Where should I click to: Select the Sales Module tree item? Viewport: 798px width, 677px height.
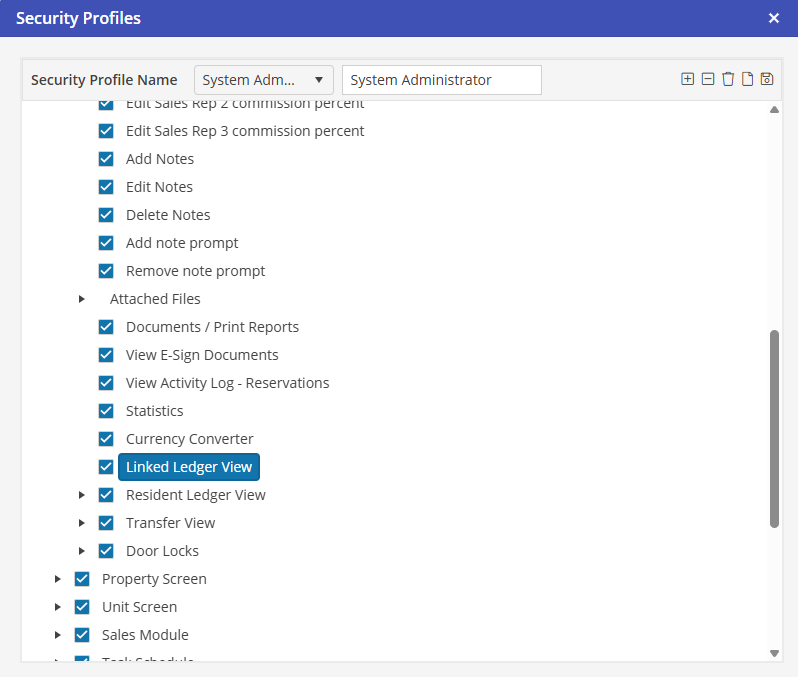pos(145,635)
